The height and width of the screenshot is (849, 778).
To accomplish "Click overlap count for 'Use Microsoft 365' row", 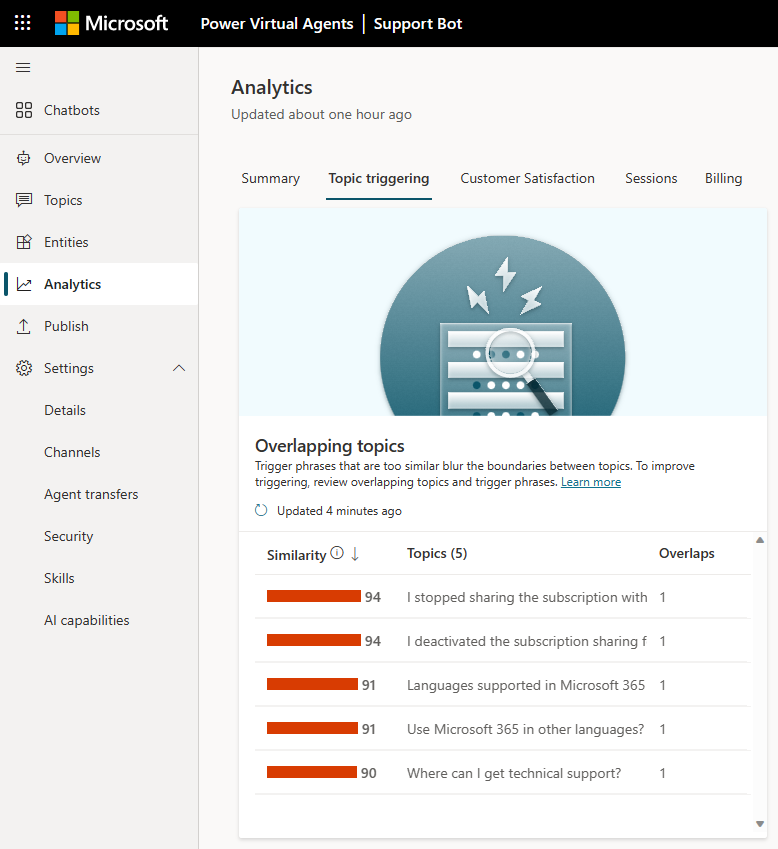I will tap(663, 729).
